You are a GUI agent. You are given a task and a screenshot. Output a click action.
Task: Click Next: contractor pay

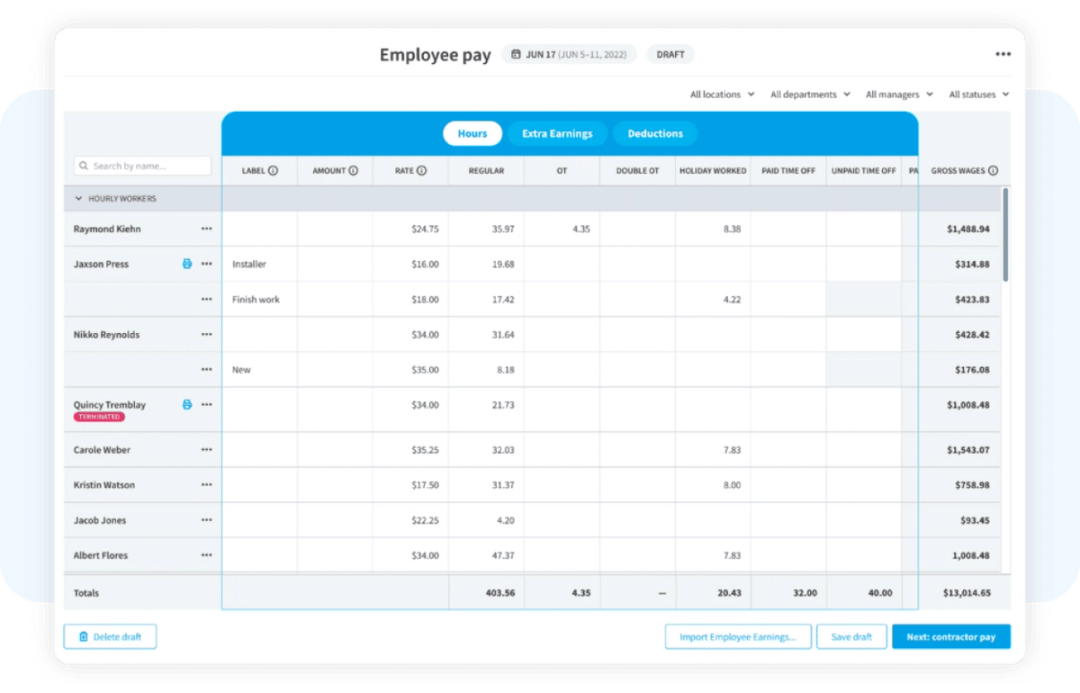951,636
